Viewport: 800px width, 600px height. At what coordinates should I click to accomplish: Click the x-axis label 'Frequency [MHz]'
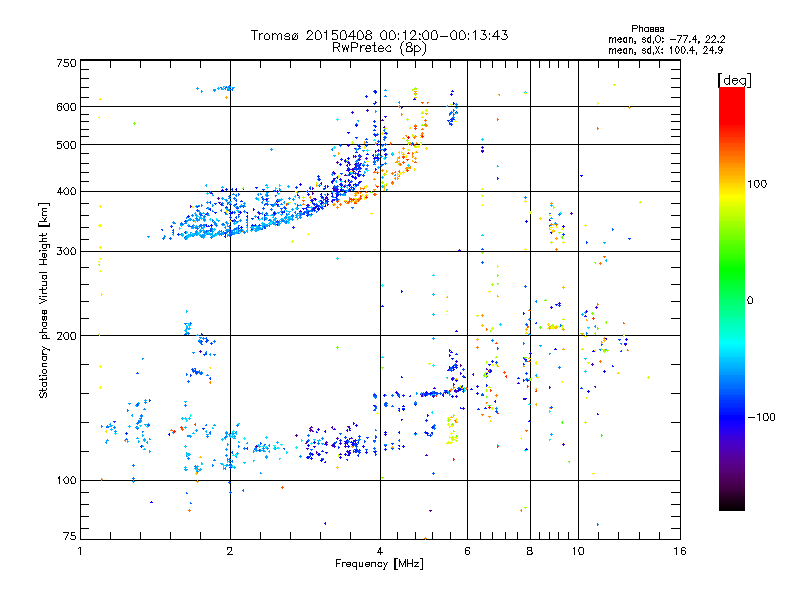tap(379, 564)
